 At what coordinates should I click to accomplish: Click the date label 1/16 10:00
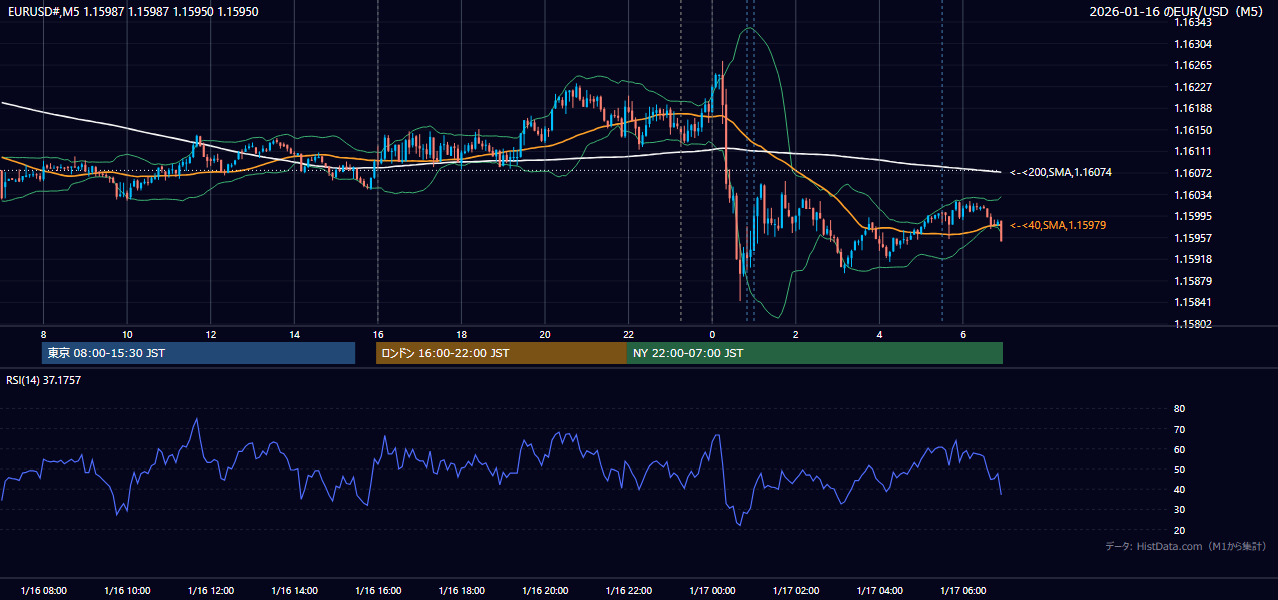tap(127, 591)
